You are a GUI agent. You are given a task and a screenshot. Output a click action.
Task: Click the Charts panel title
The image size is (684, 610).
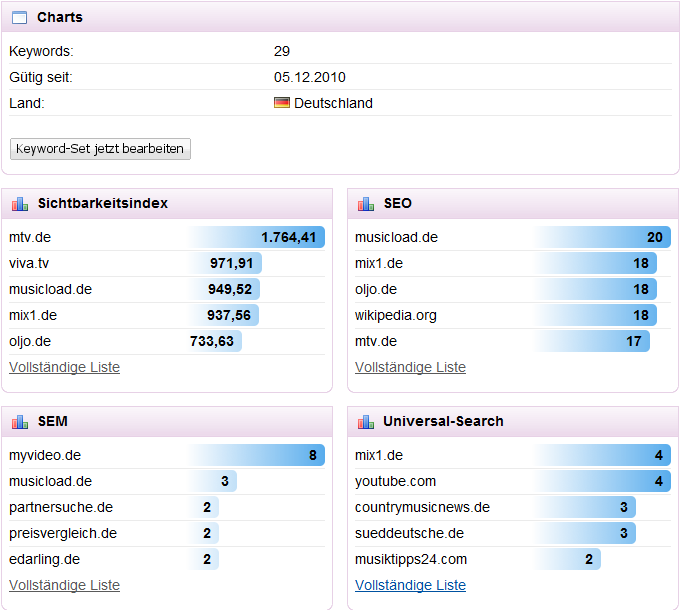point(60,17)
